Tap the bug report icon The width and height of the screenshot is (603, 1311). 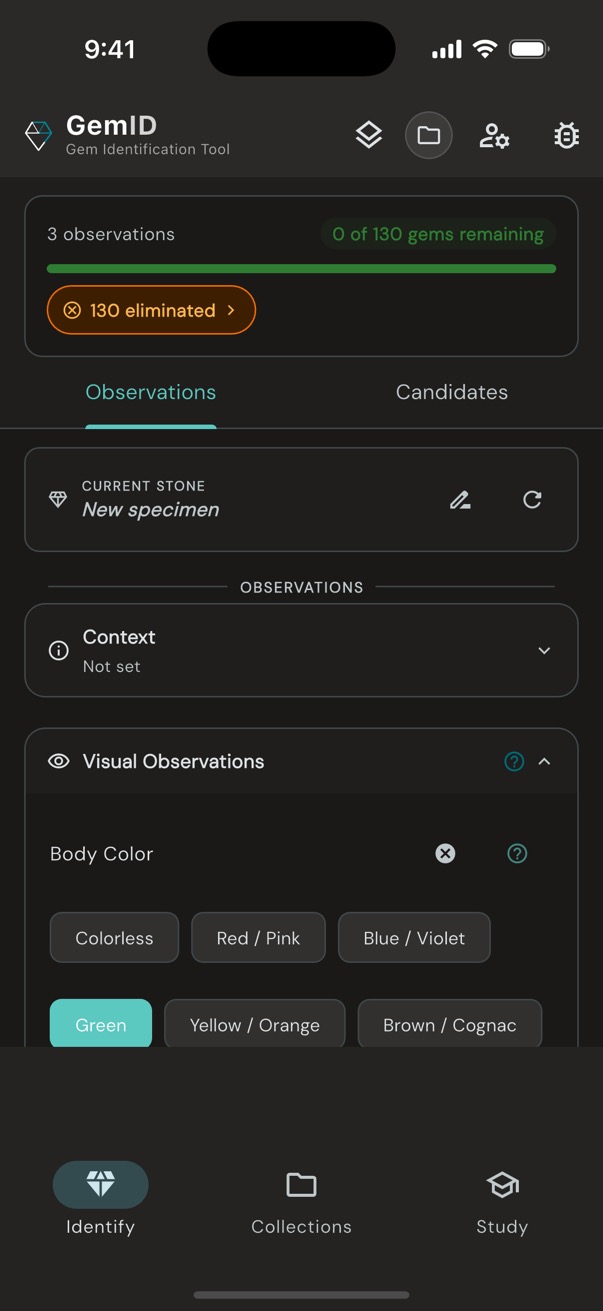coord(566,135)
